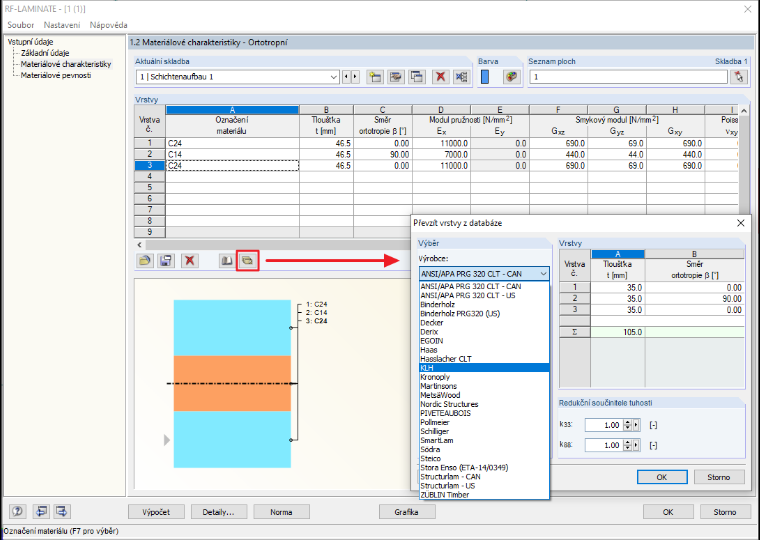This screenshot has width=760, height=540.
Task: Increase k33 value with the up arrow
Action: [x=627, y=422]
